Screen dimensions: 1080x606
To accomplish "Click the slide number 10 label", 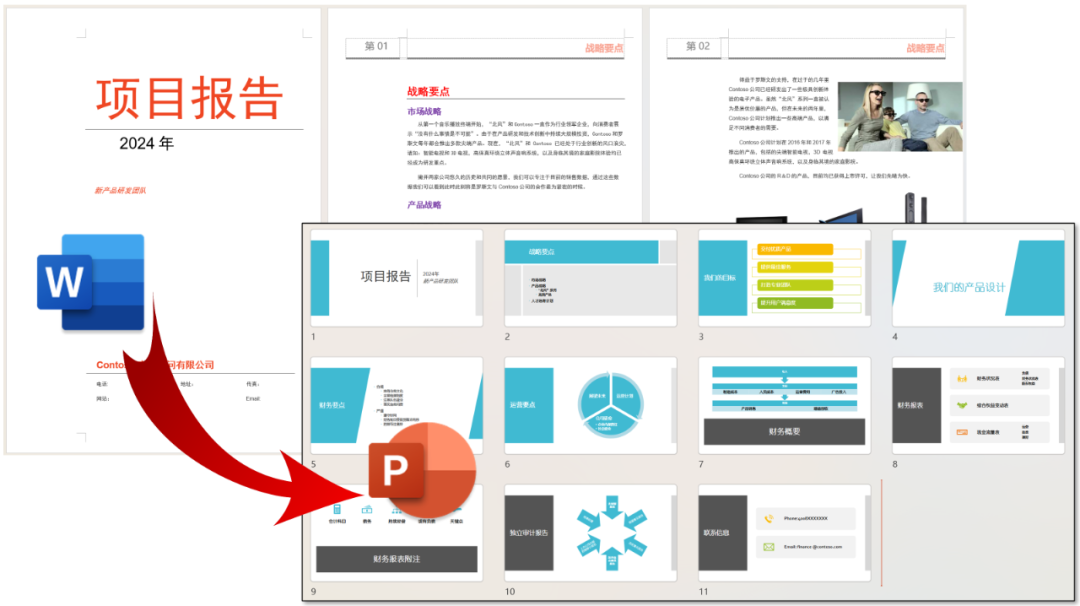I will pos(510,592).
